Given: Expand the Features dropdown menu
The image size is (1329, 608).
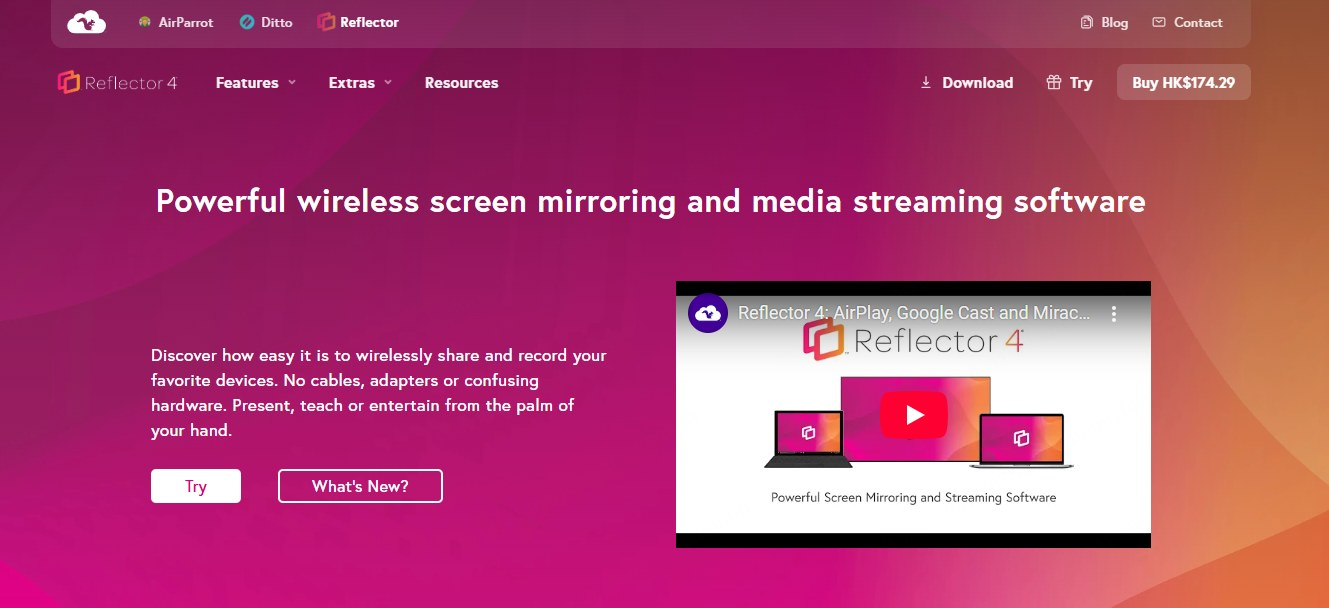Looking at the screenshot, I should tap(256, 83).
